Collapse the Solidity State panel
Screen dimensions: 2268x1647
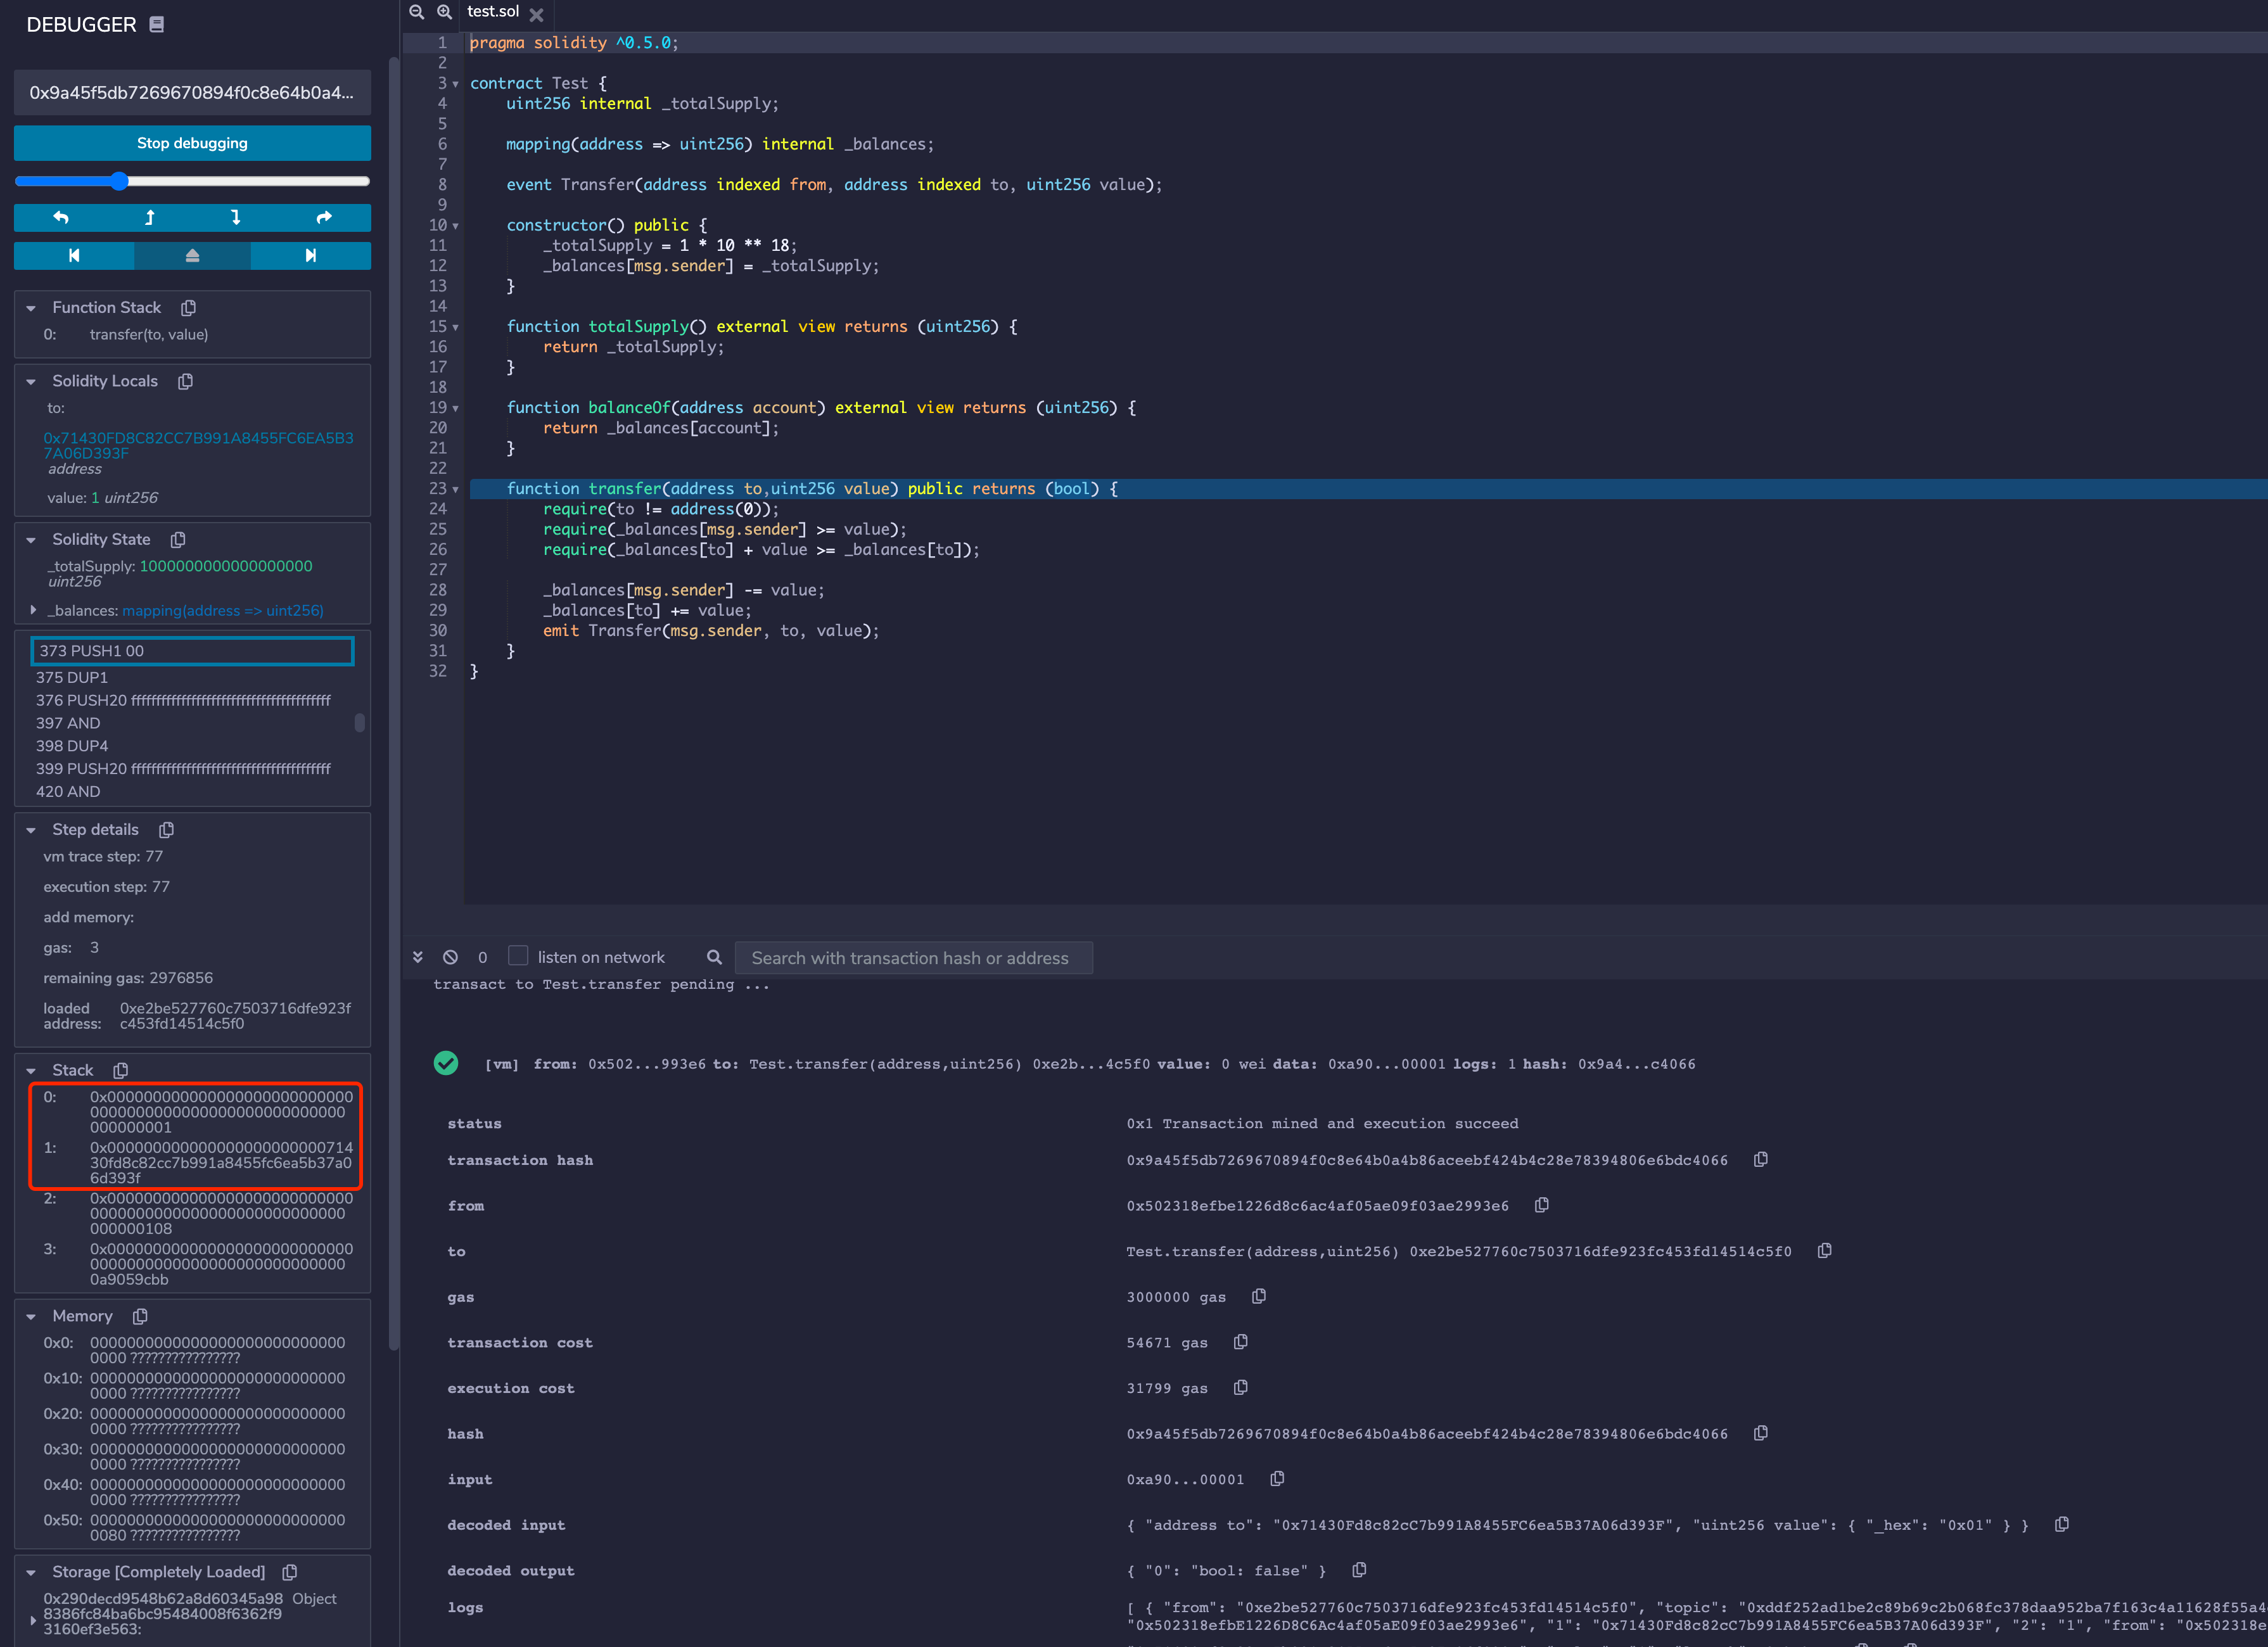[x=31, y=540]
